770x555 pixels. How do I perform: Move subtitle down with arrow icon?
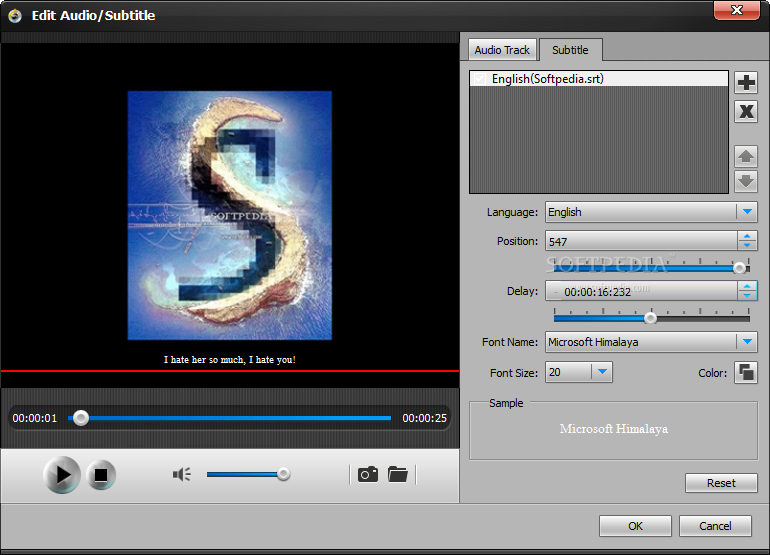(746, 181)
